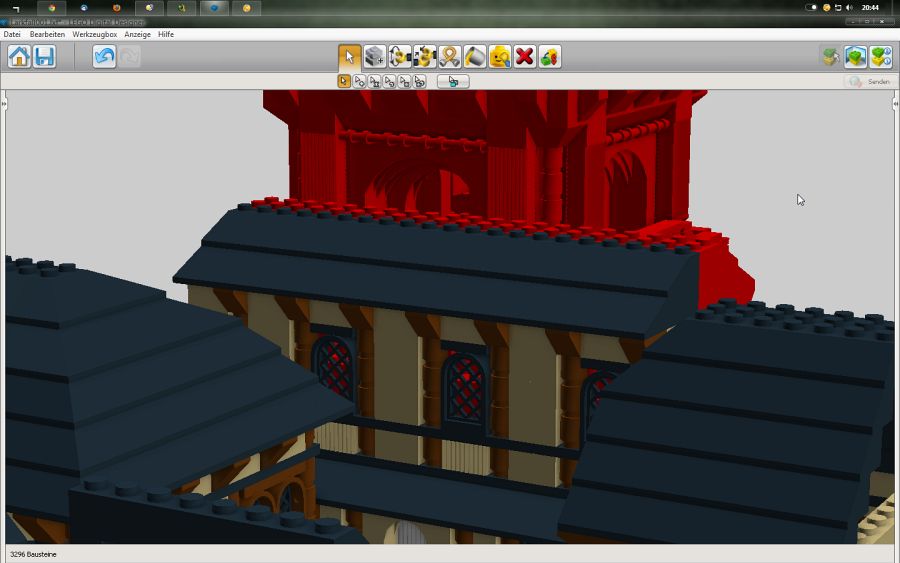Undo the last action
Viewport: 900px width, 563px height.
pyautogui.click(x=104, y=57)
